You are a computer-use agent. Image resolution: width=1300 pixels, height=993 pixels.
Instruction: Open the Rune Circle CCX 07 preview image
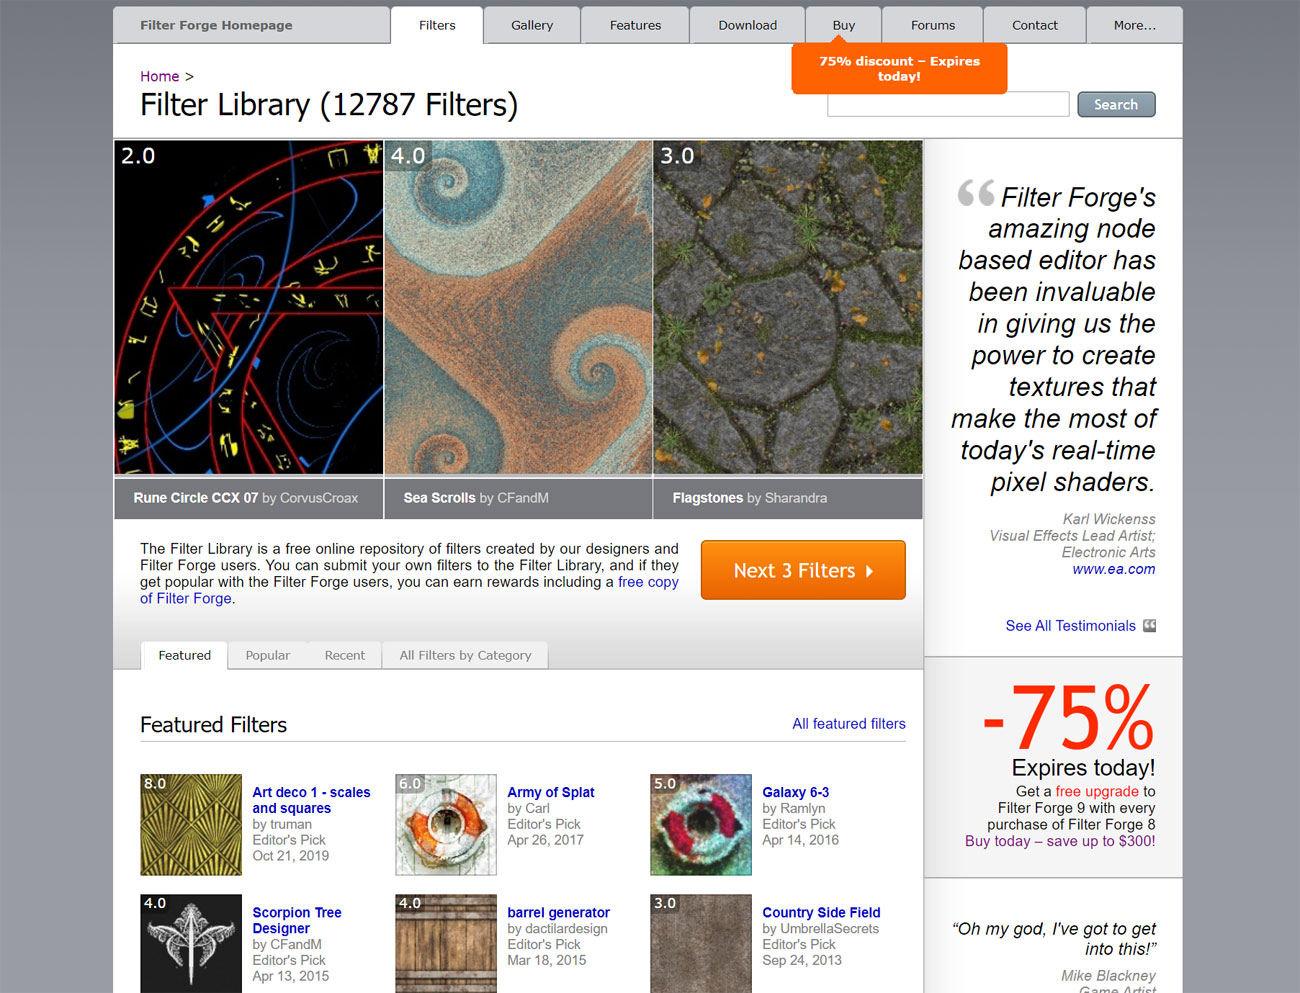click(249, 307)
